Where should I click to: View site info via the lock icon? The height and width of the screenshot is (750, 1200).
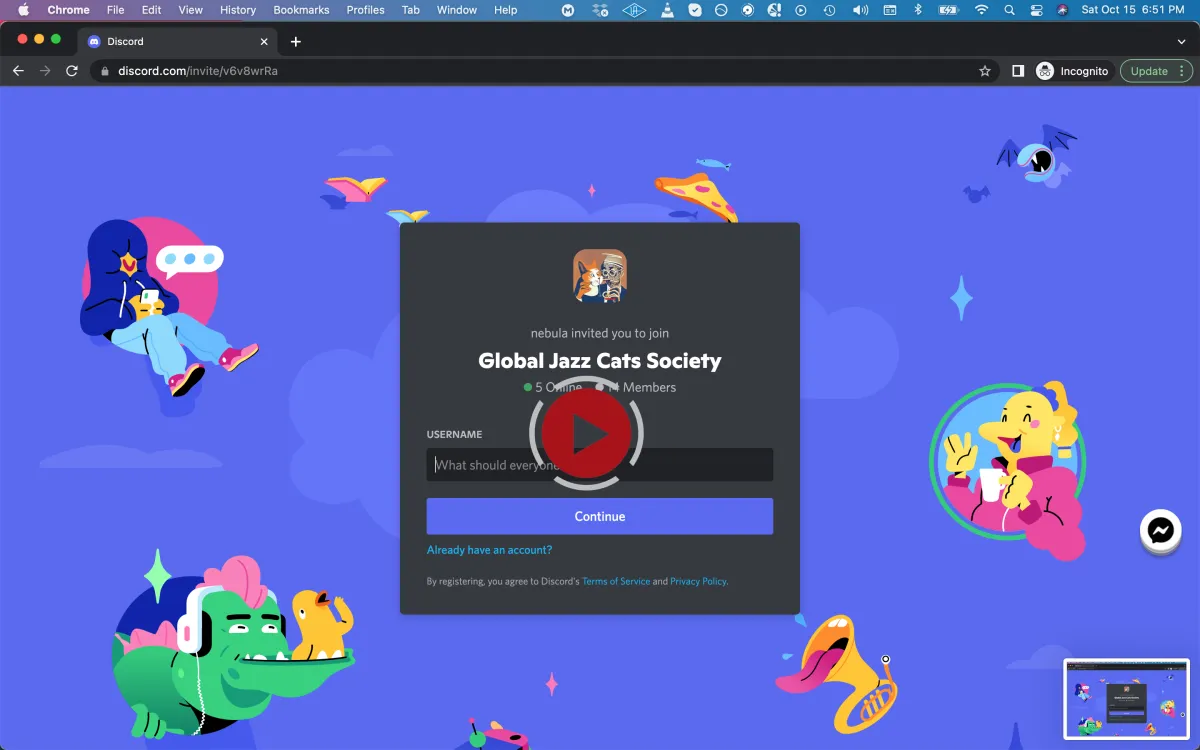105,71
